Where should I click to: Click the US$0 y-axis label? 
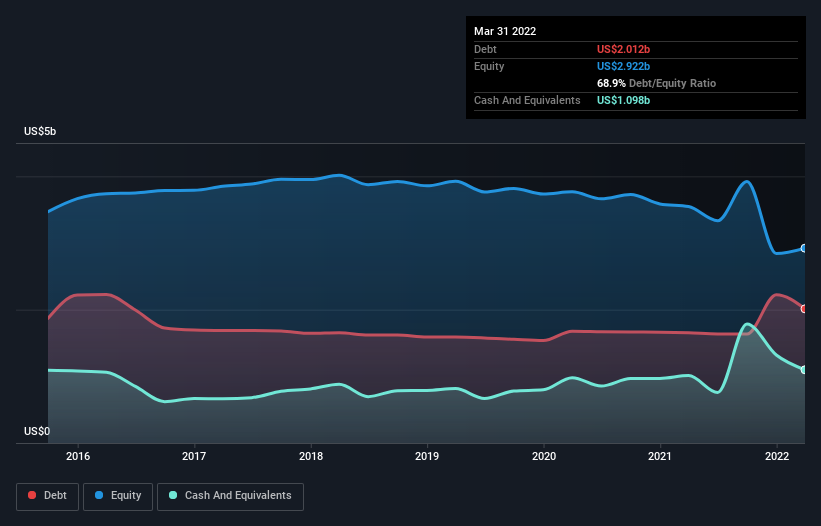[37, 431]
